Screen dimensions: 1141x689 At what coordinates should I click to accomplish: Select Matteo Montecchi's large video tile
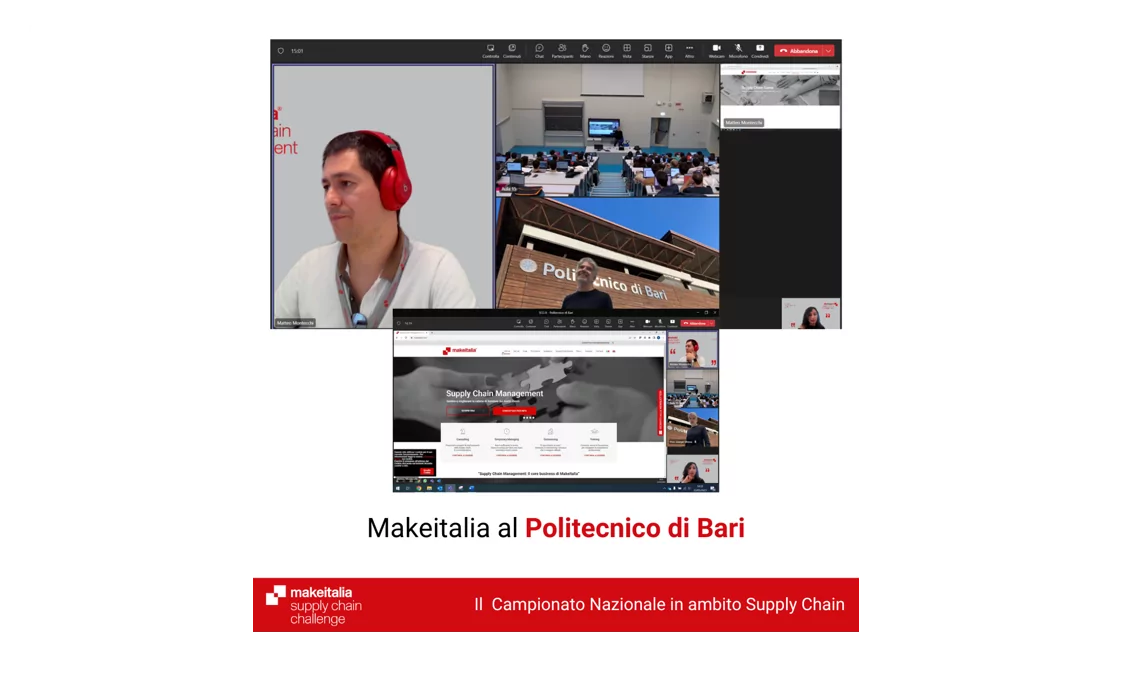pos(383,196)
